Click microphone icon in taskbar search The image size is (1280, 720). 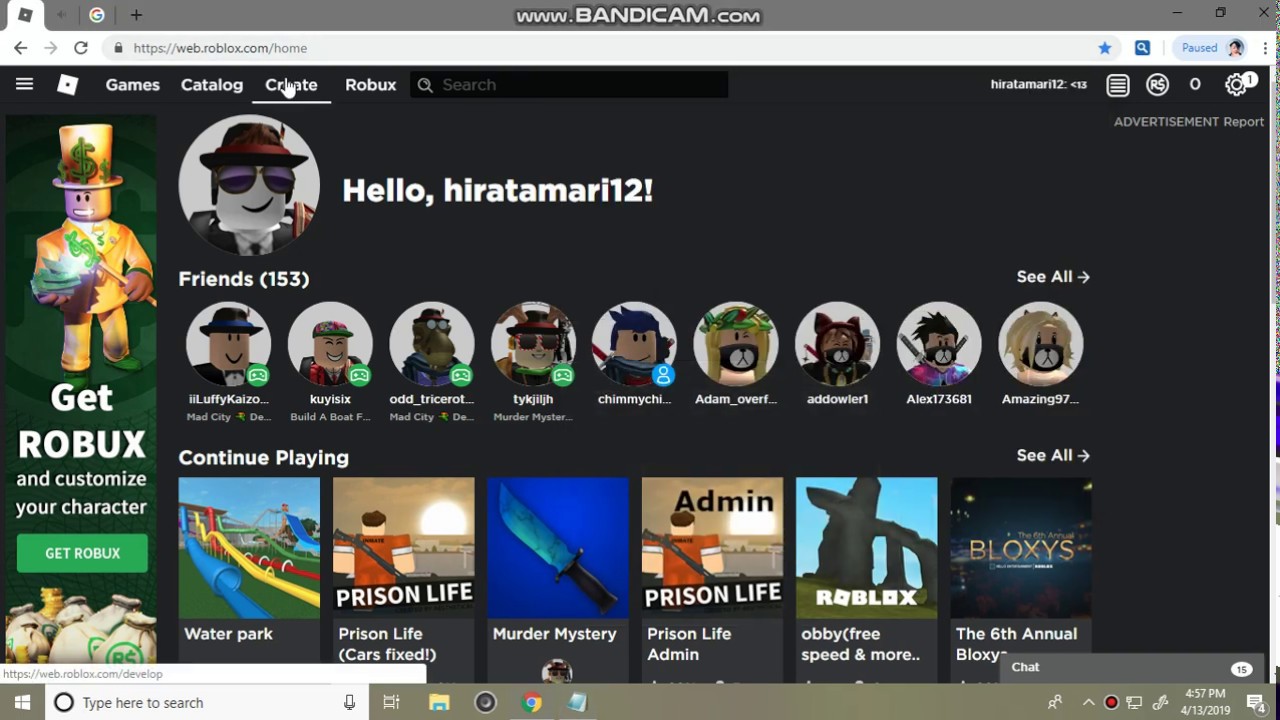(349, 703)
